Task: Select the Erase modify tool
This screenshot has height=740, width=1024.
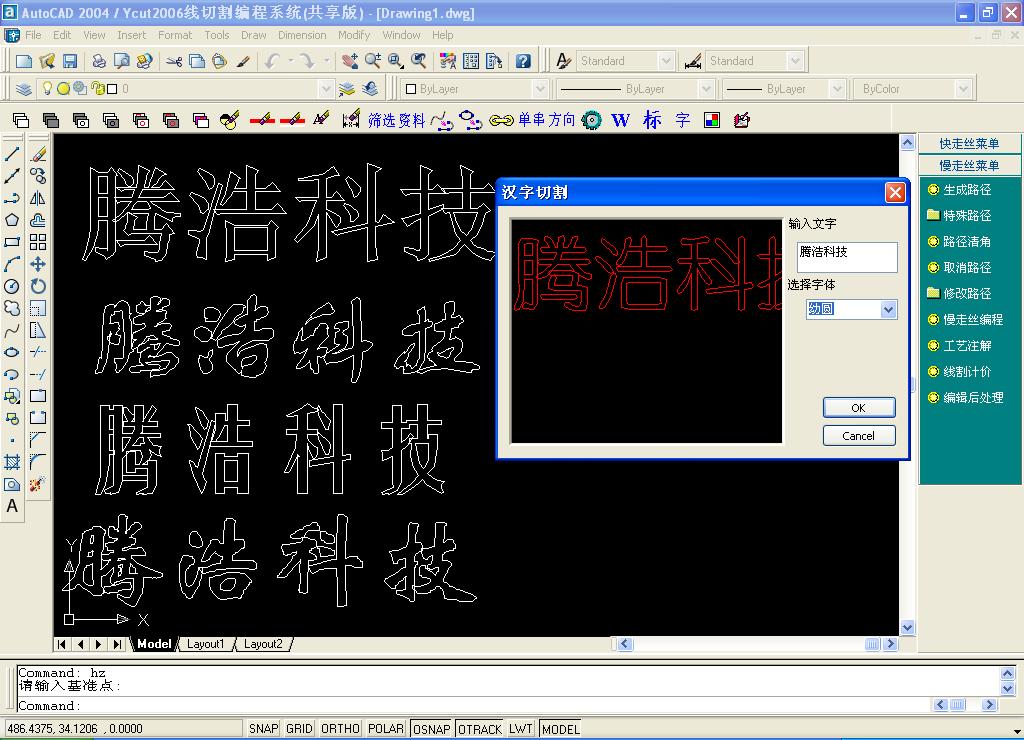Action: 39,154
